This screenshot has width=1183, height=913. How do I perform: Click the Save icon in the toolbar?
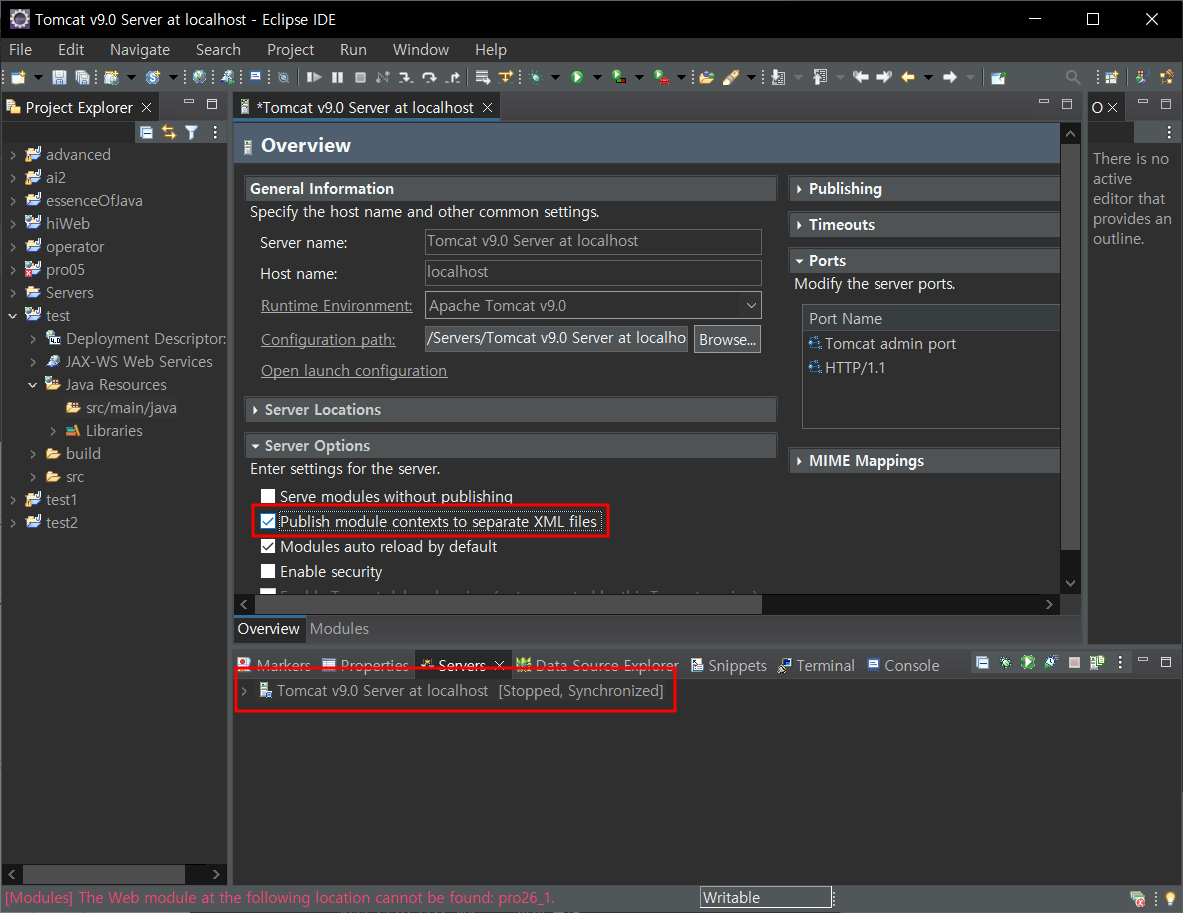59,77
